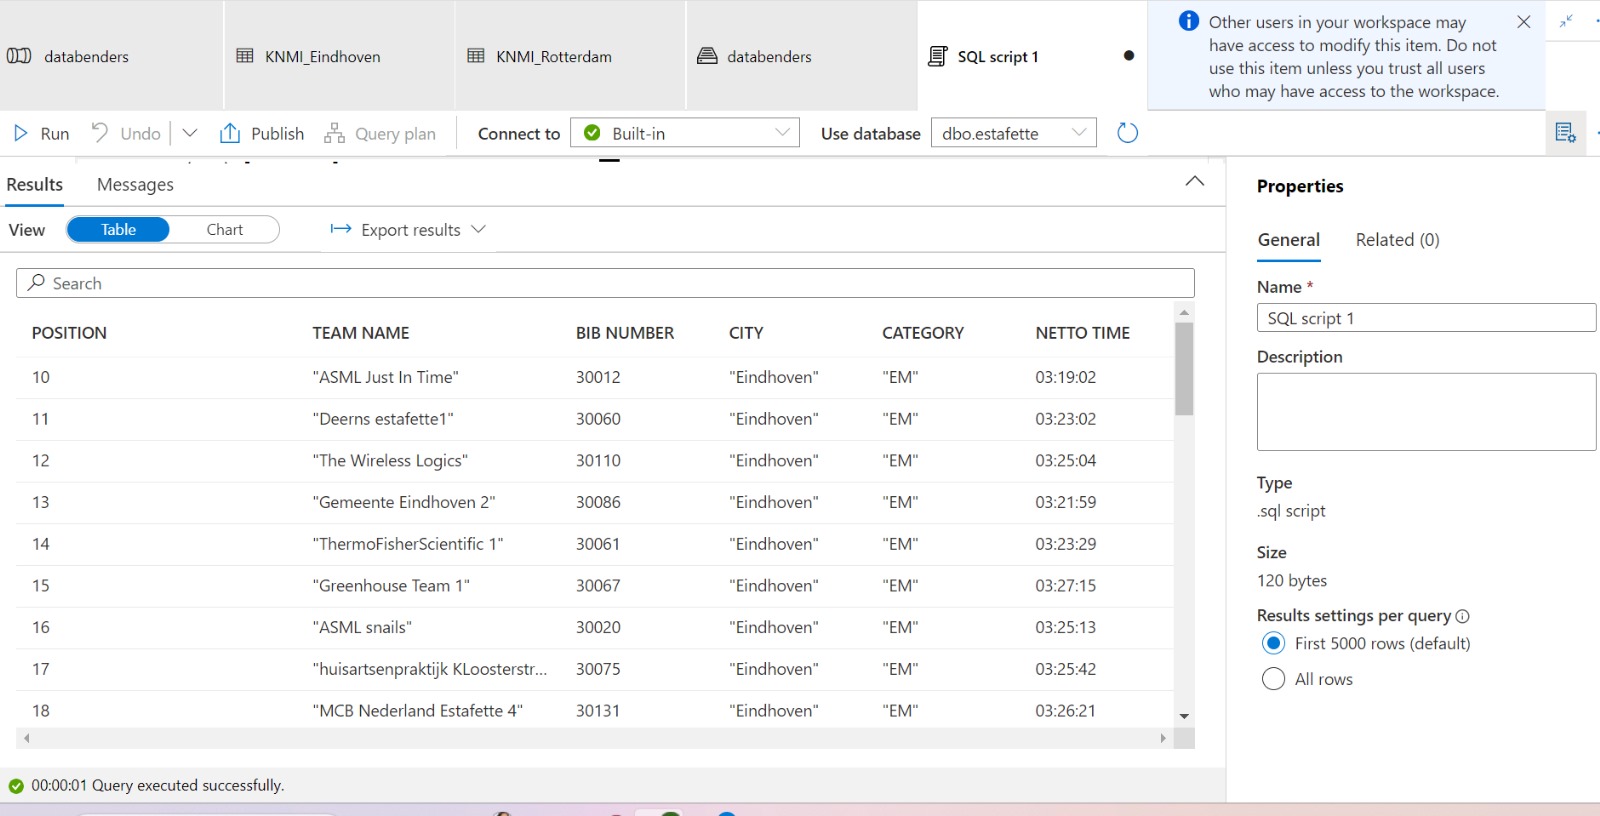This screenshot has height=816, width=1600.
Task: Run the SQL script
Action: pyautogui.click(x=41, y=133)
